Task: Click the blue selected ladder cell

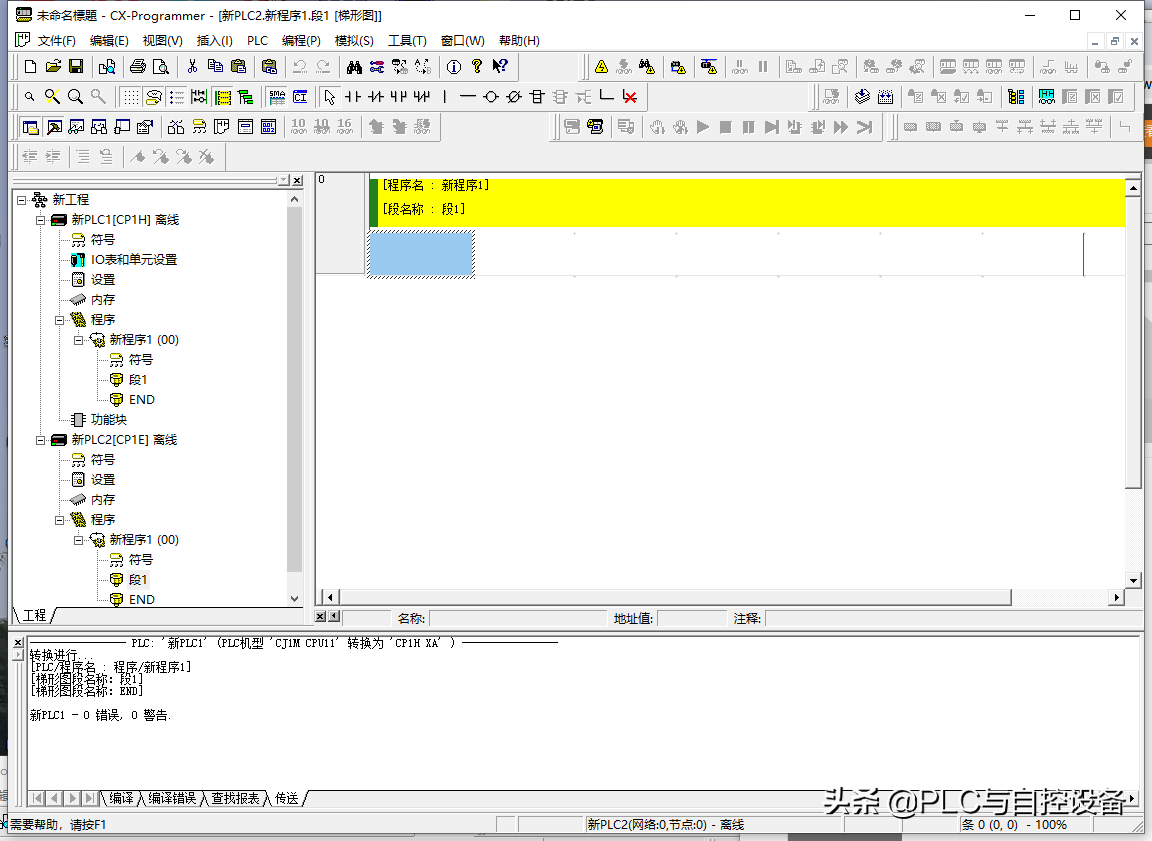Action: [x=421, y=254]
